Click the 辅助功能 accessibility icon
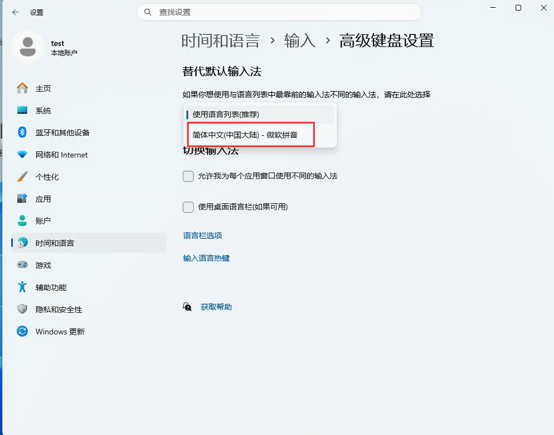554x435 pixels. point(22,287)
